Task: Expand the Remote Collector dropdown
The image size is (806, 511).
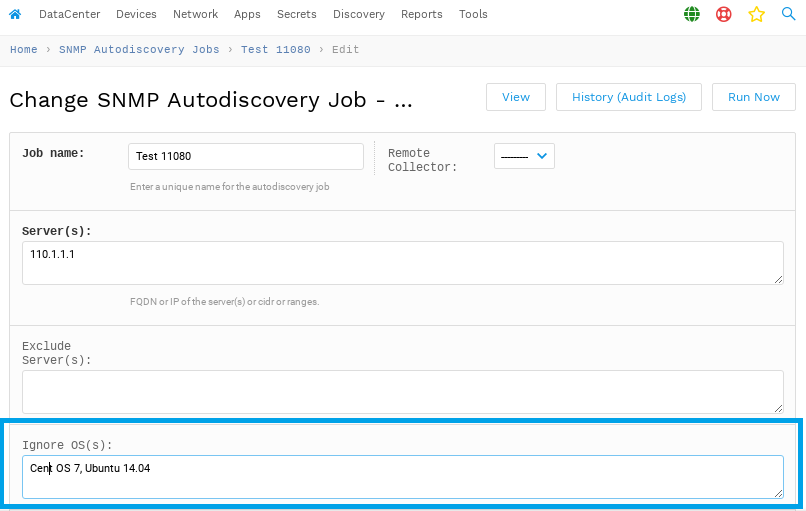Action: point(524,156)
